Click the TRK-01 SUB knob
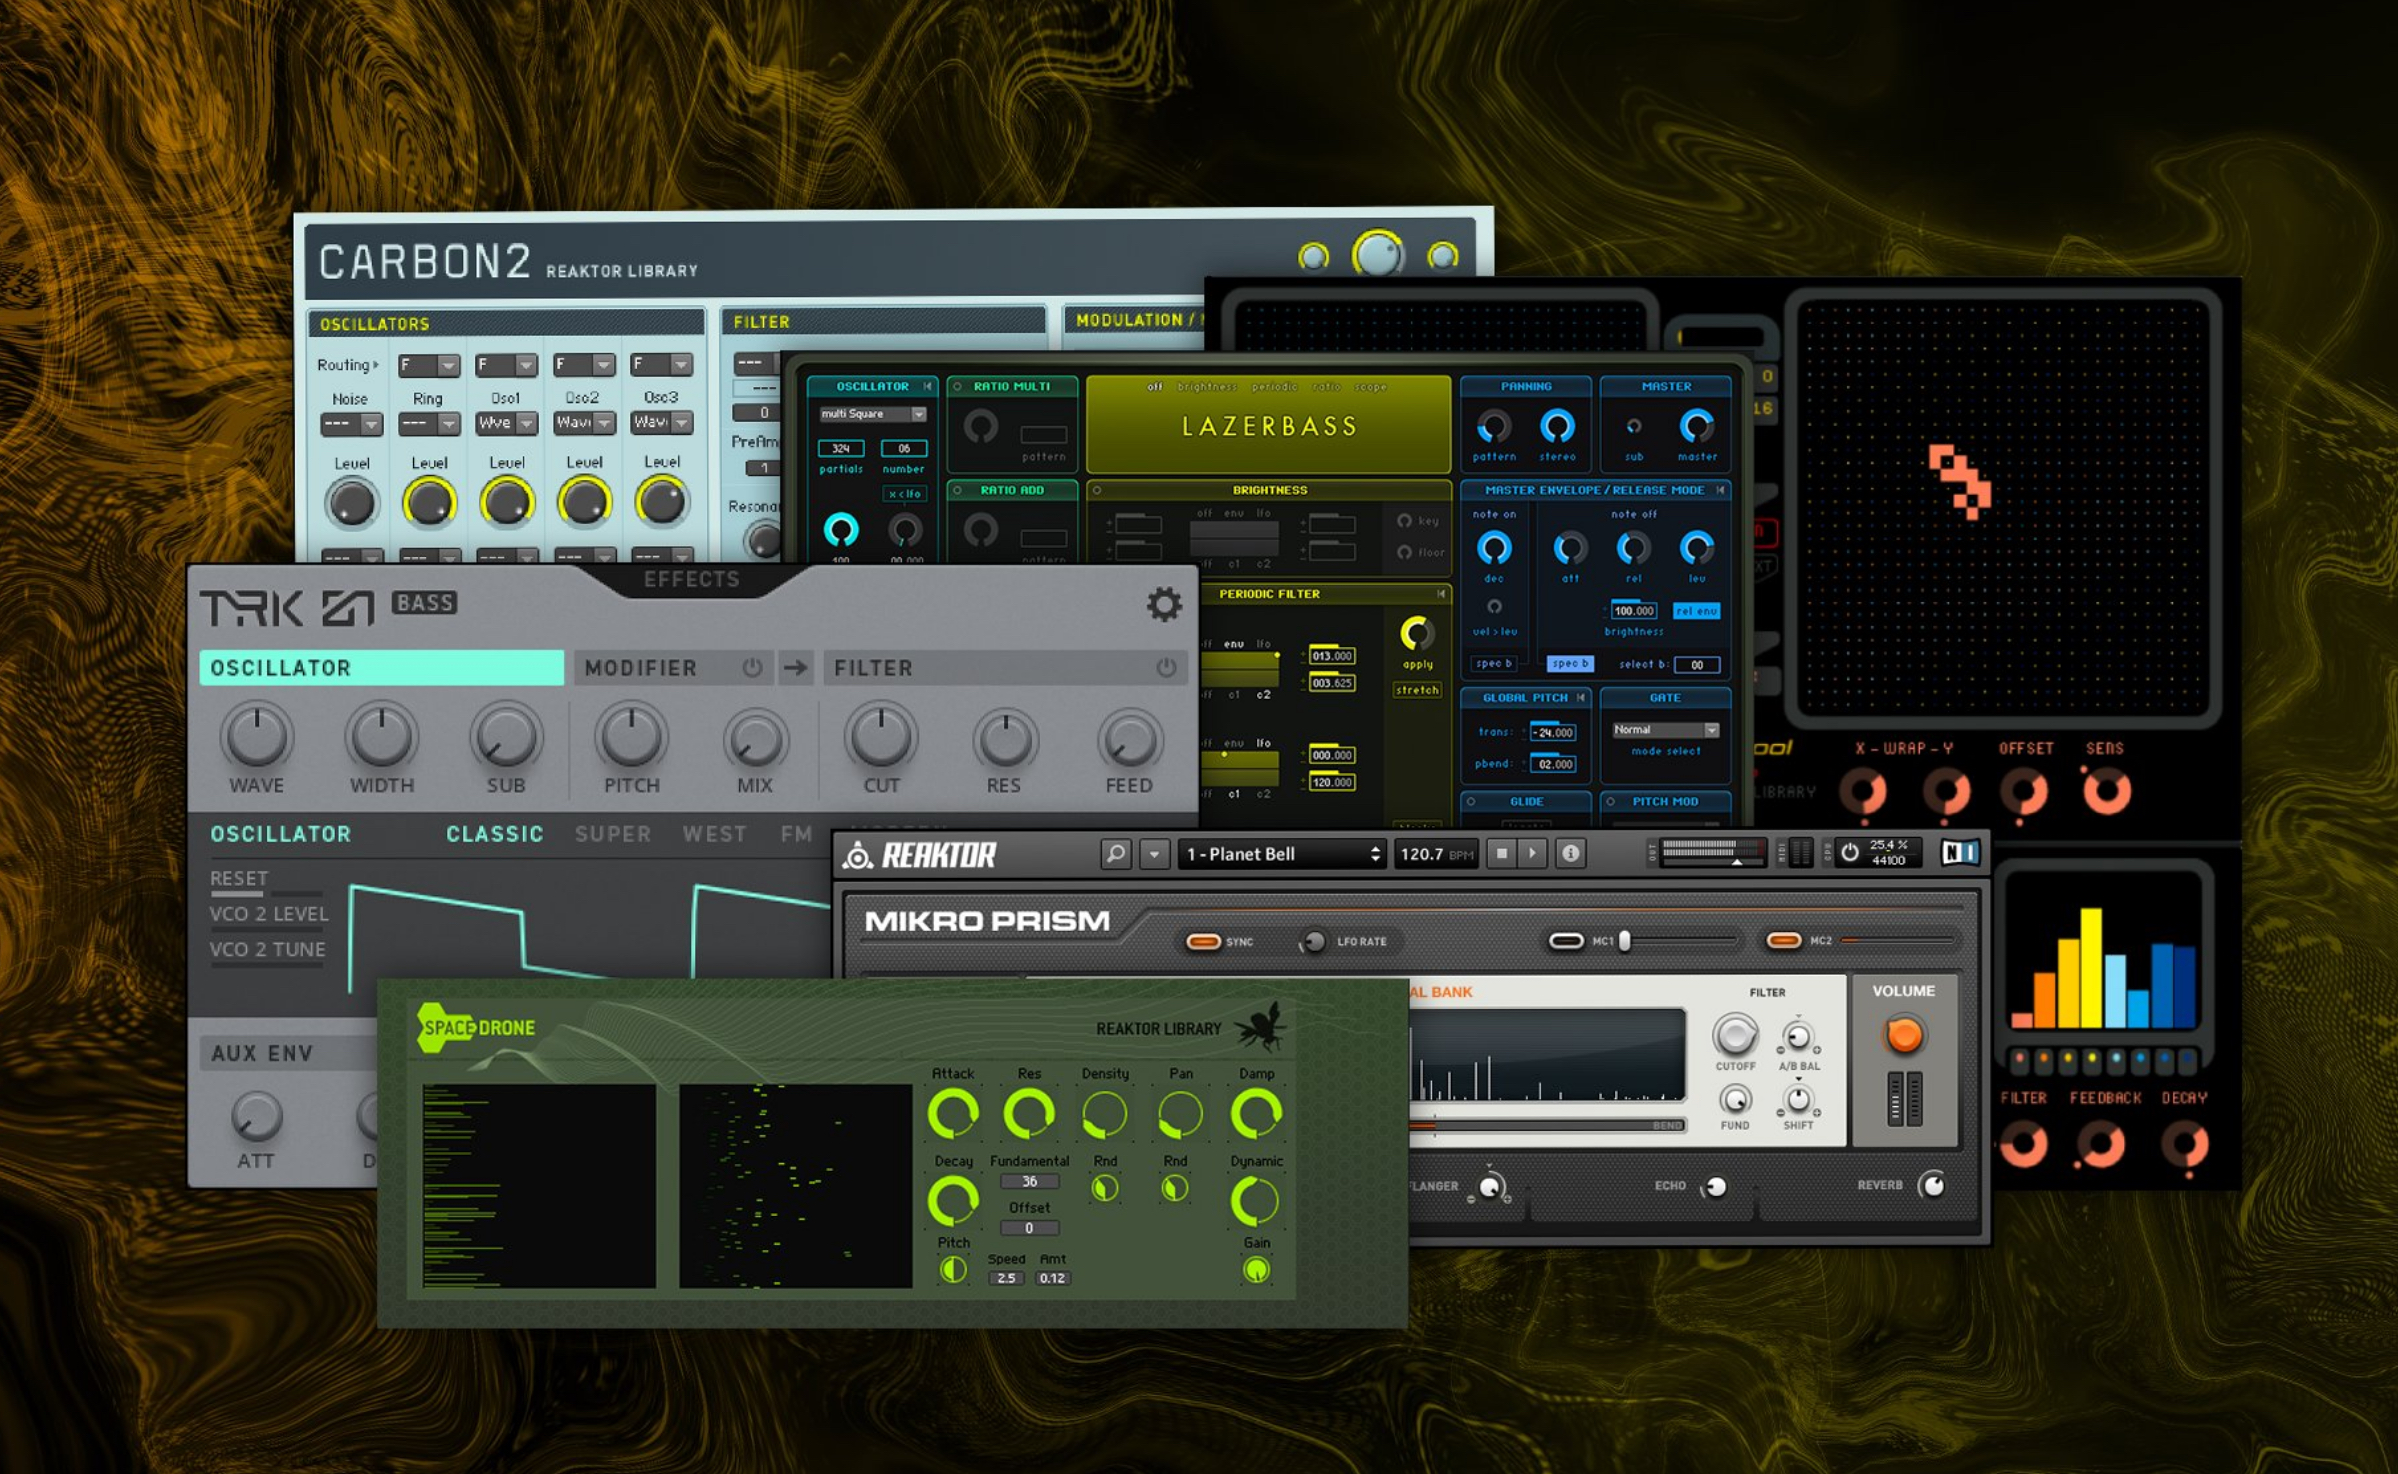2398x1474 pixels. tap(505, 739)
